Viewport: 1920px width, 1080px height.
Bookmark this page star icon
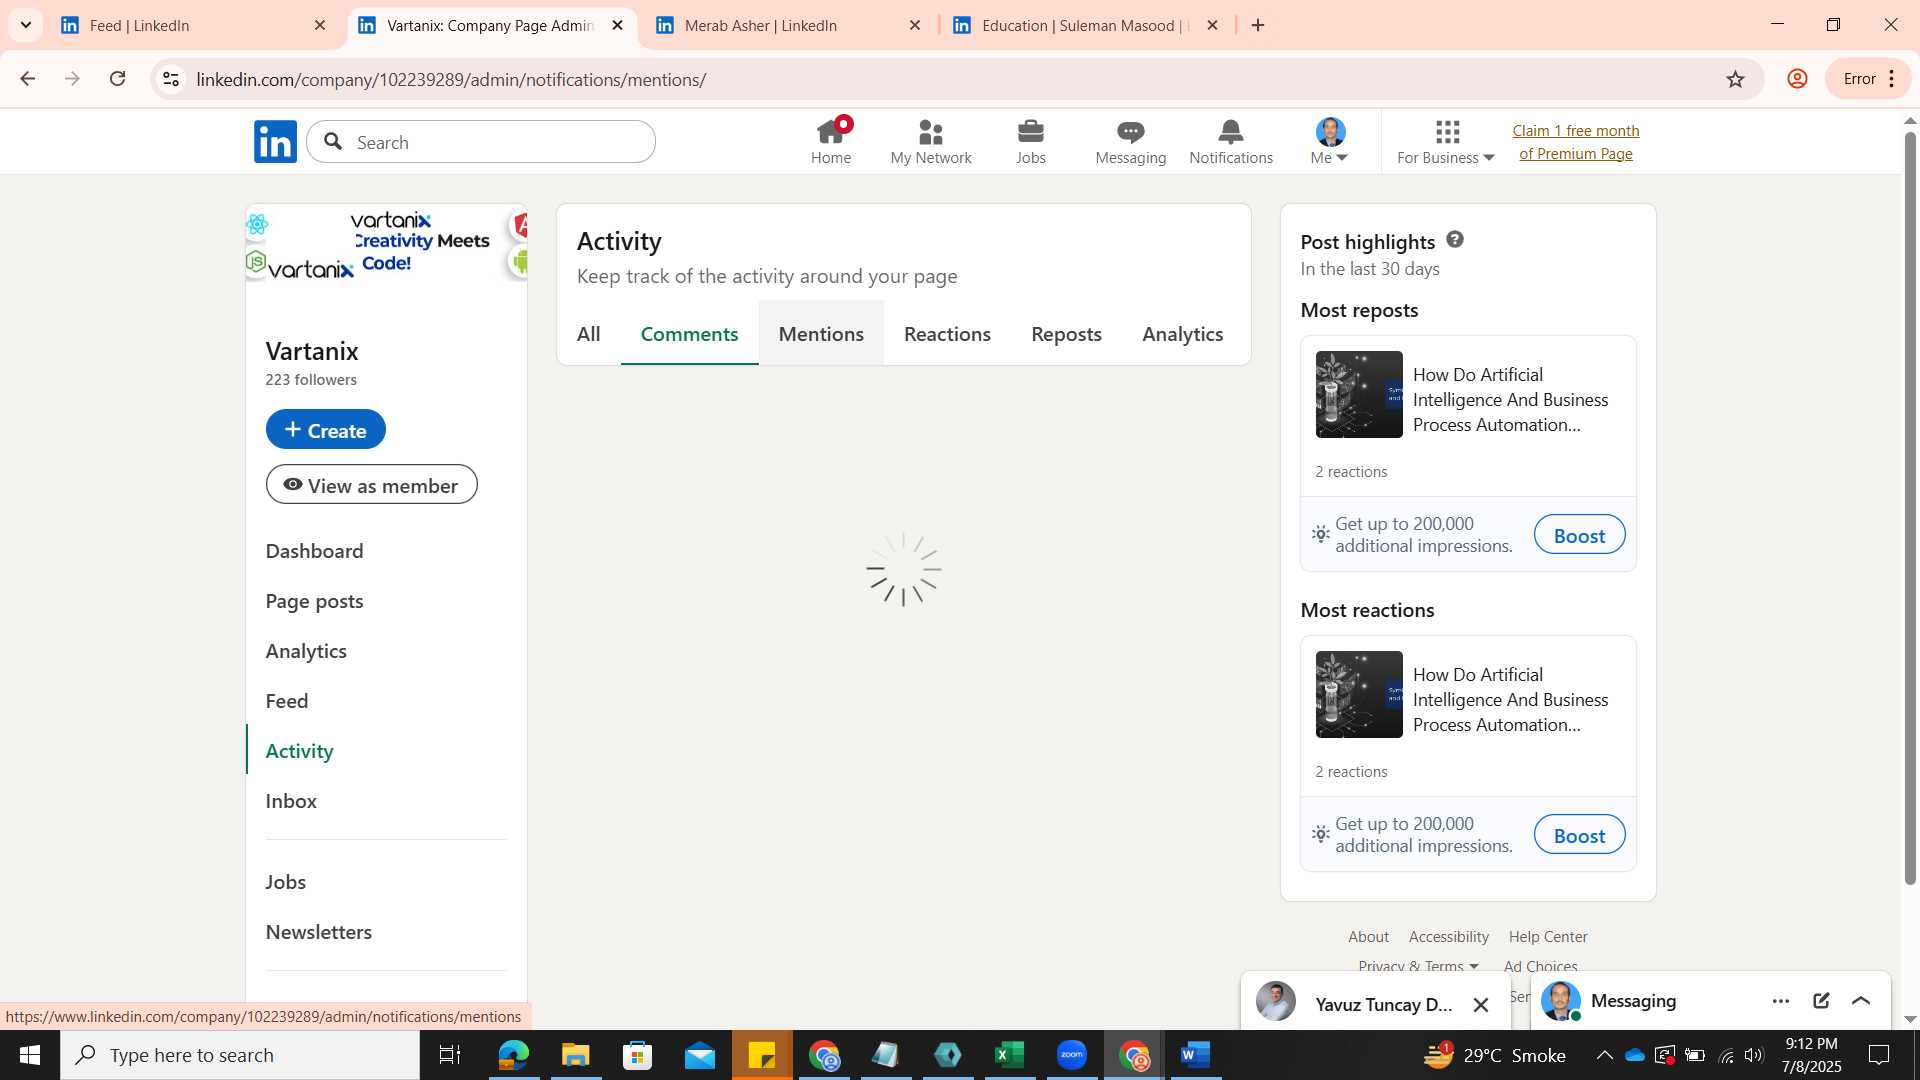tap(1735, 79)
